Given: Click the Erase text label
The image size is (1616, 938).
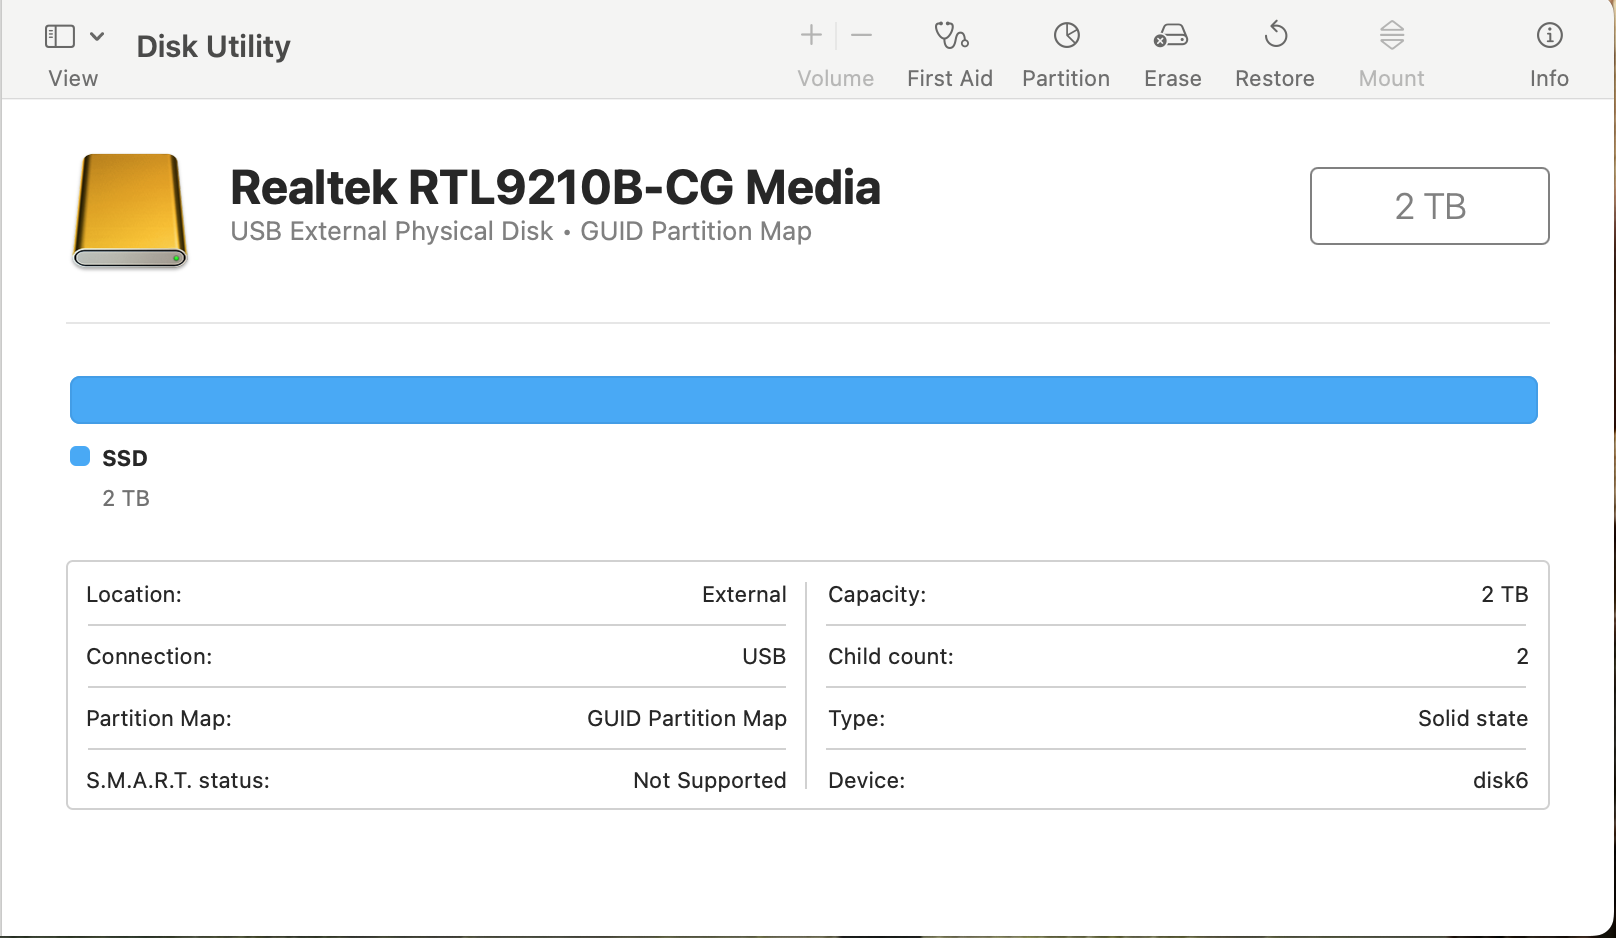Looking at the screenshot, I should tap(1173, 78).
